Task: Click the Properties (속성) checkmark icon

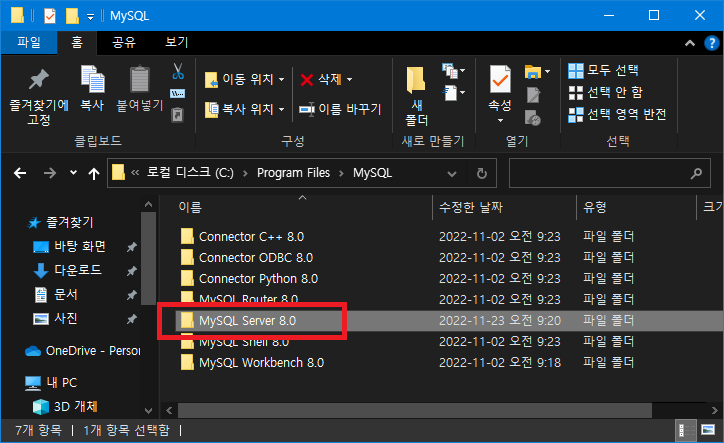Action: (500, 79)
